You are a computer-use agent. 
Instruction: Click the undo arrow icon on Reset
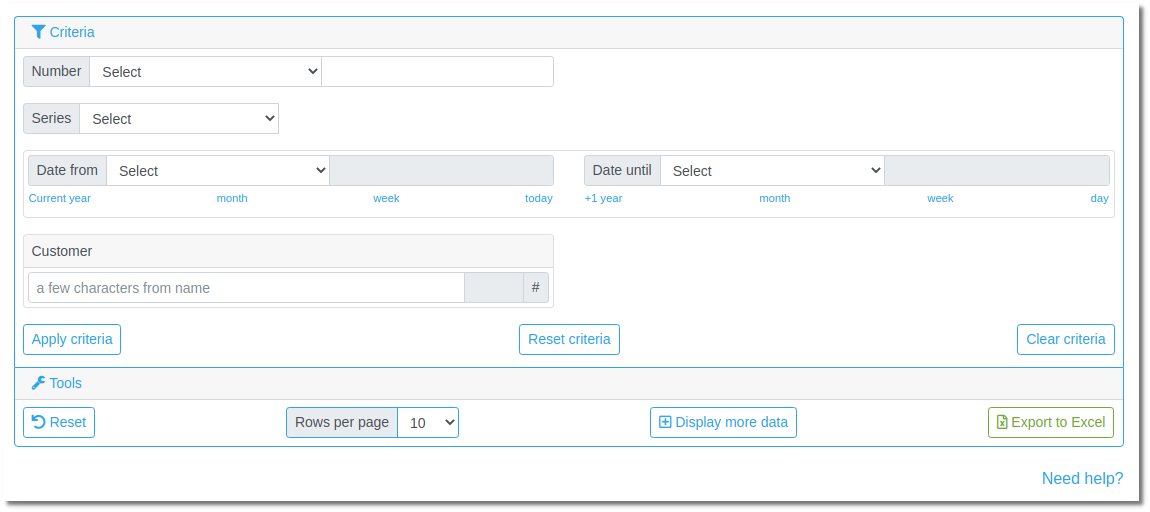[x=39, y=422]
